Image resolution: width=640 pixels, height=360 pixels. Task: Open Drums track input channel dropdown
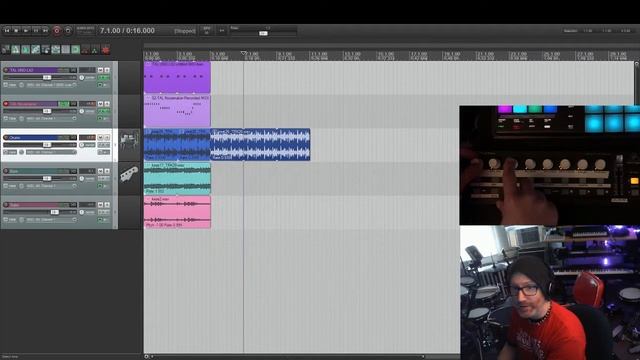(51, 152)
